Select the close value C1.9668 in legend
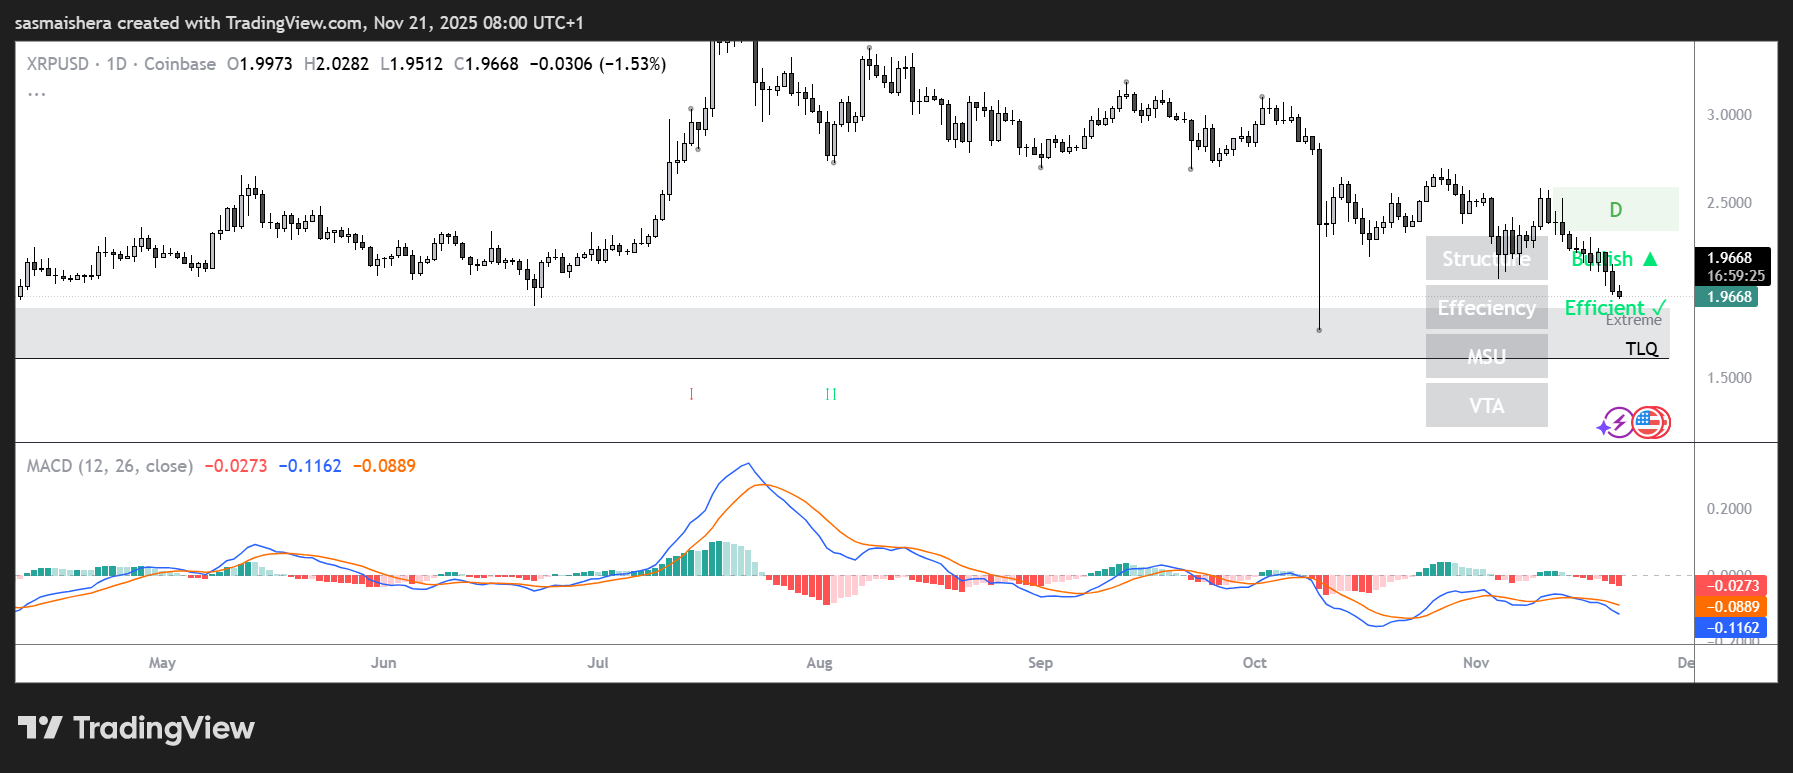The width and height of the screenshot is (1793, 773). tap(487, 64)
